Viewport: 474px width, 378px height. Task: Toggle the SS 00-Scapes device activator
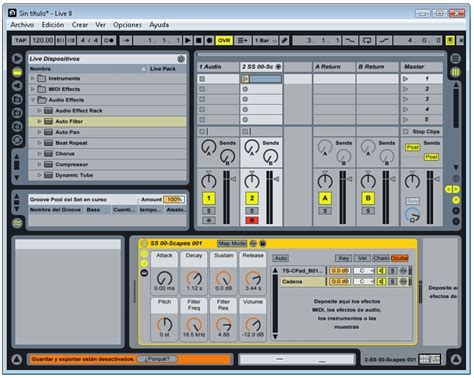pyautogui.click(x=144, y=244)
